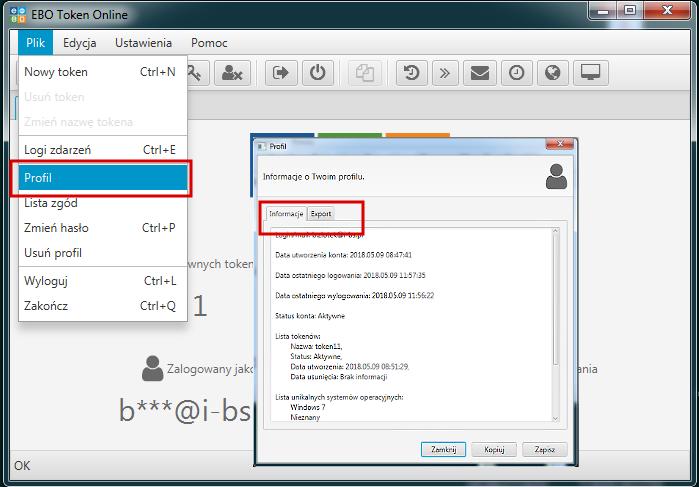Click the 'Lista tokenów:' line
Screen dimensions: 699x487
coord(298,336)
